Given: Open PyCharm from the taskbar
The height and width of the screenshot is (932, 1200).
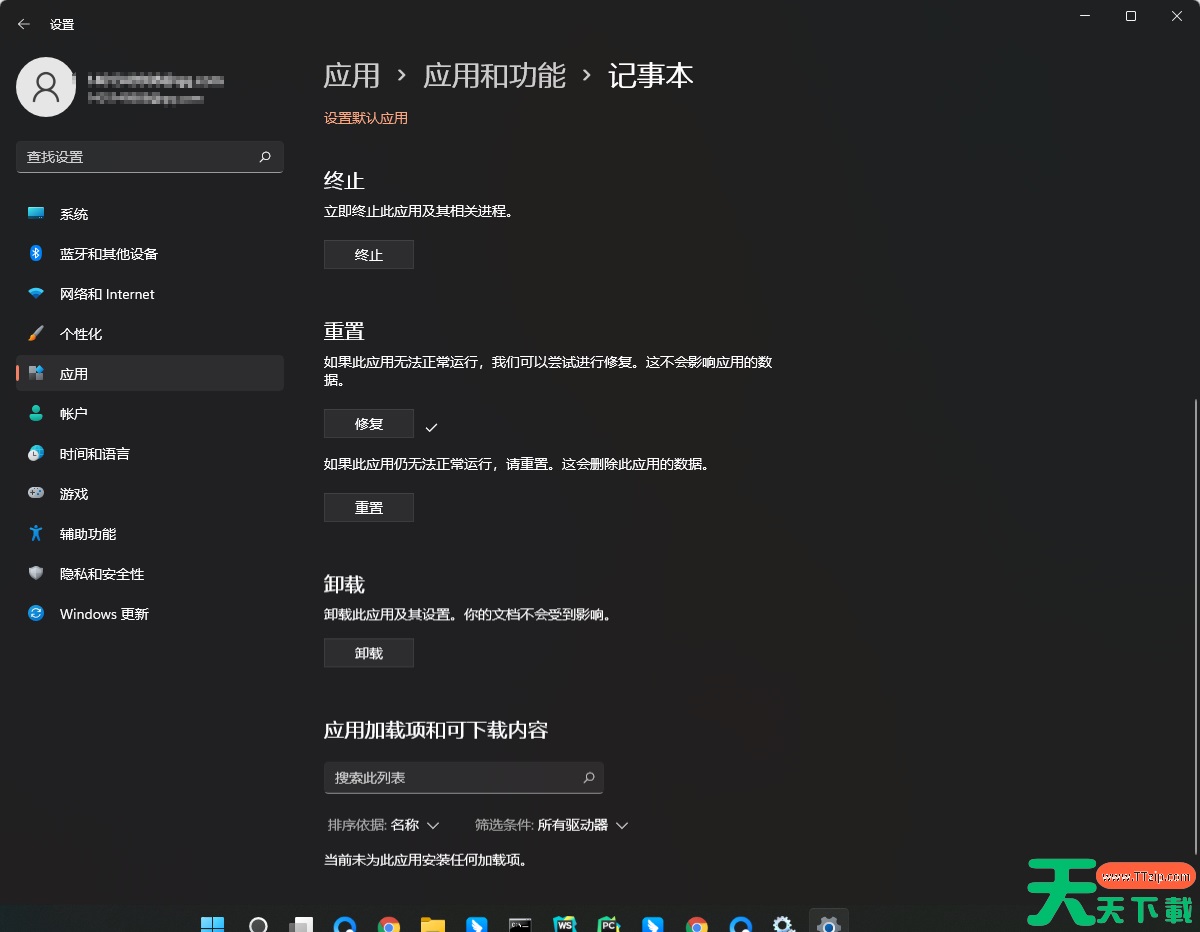Looking at the screenshot, I should coord(608,925).
